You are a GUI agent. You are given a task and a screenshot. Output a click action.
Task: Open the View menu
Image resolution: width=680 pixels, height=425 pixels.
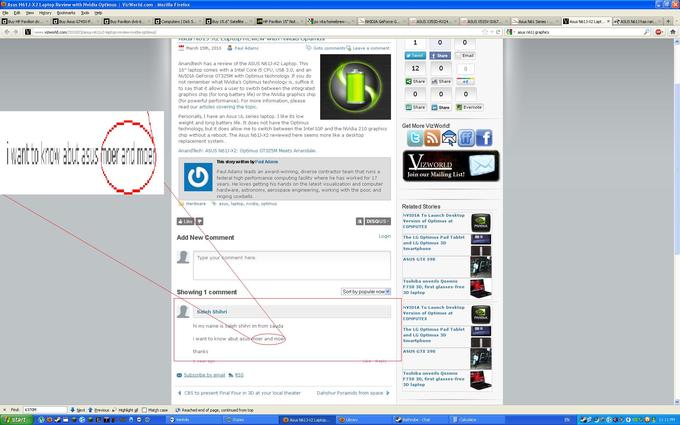pyautogui.click(x=29, y=13)
